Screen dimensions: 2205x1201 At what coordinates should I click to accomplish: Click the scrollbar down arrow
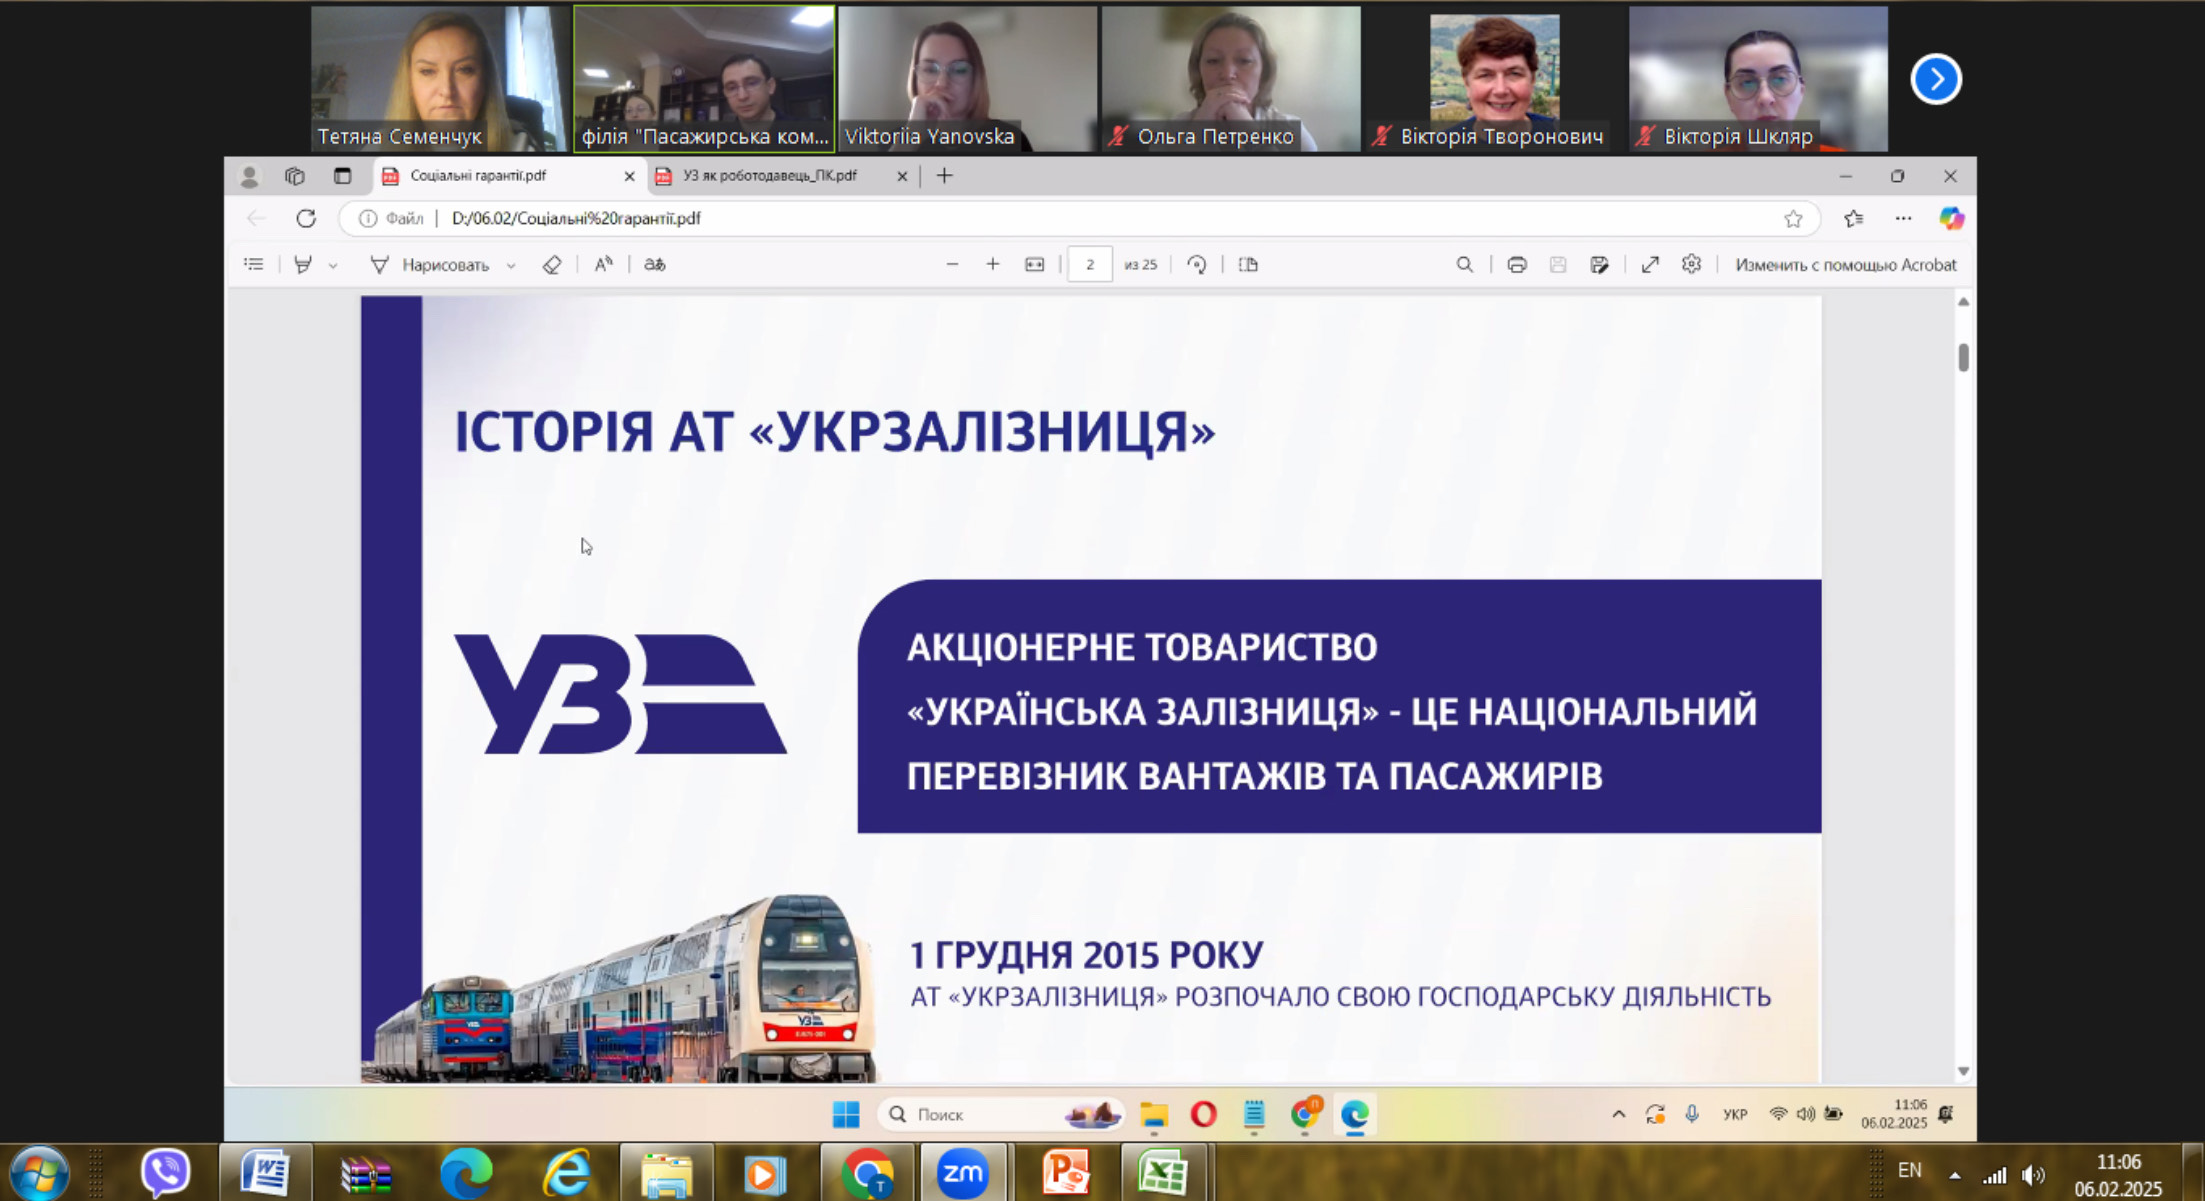pyautogui.click(x=1964, y=1071)
